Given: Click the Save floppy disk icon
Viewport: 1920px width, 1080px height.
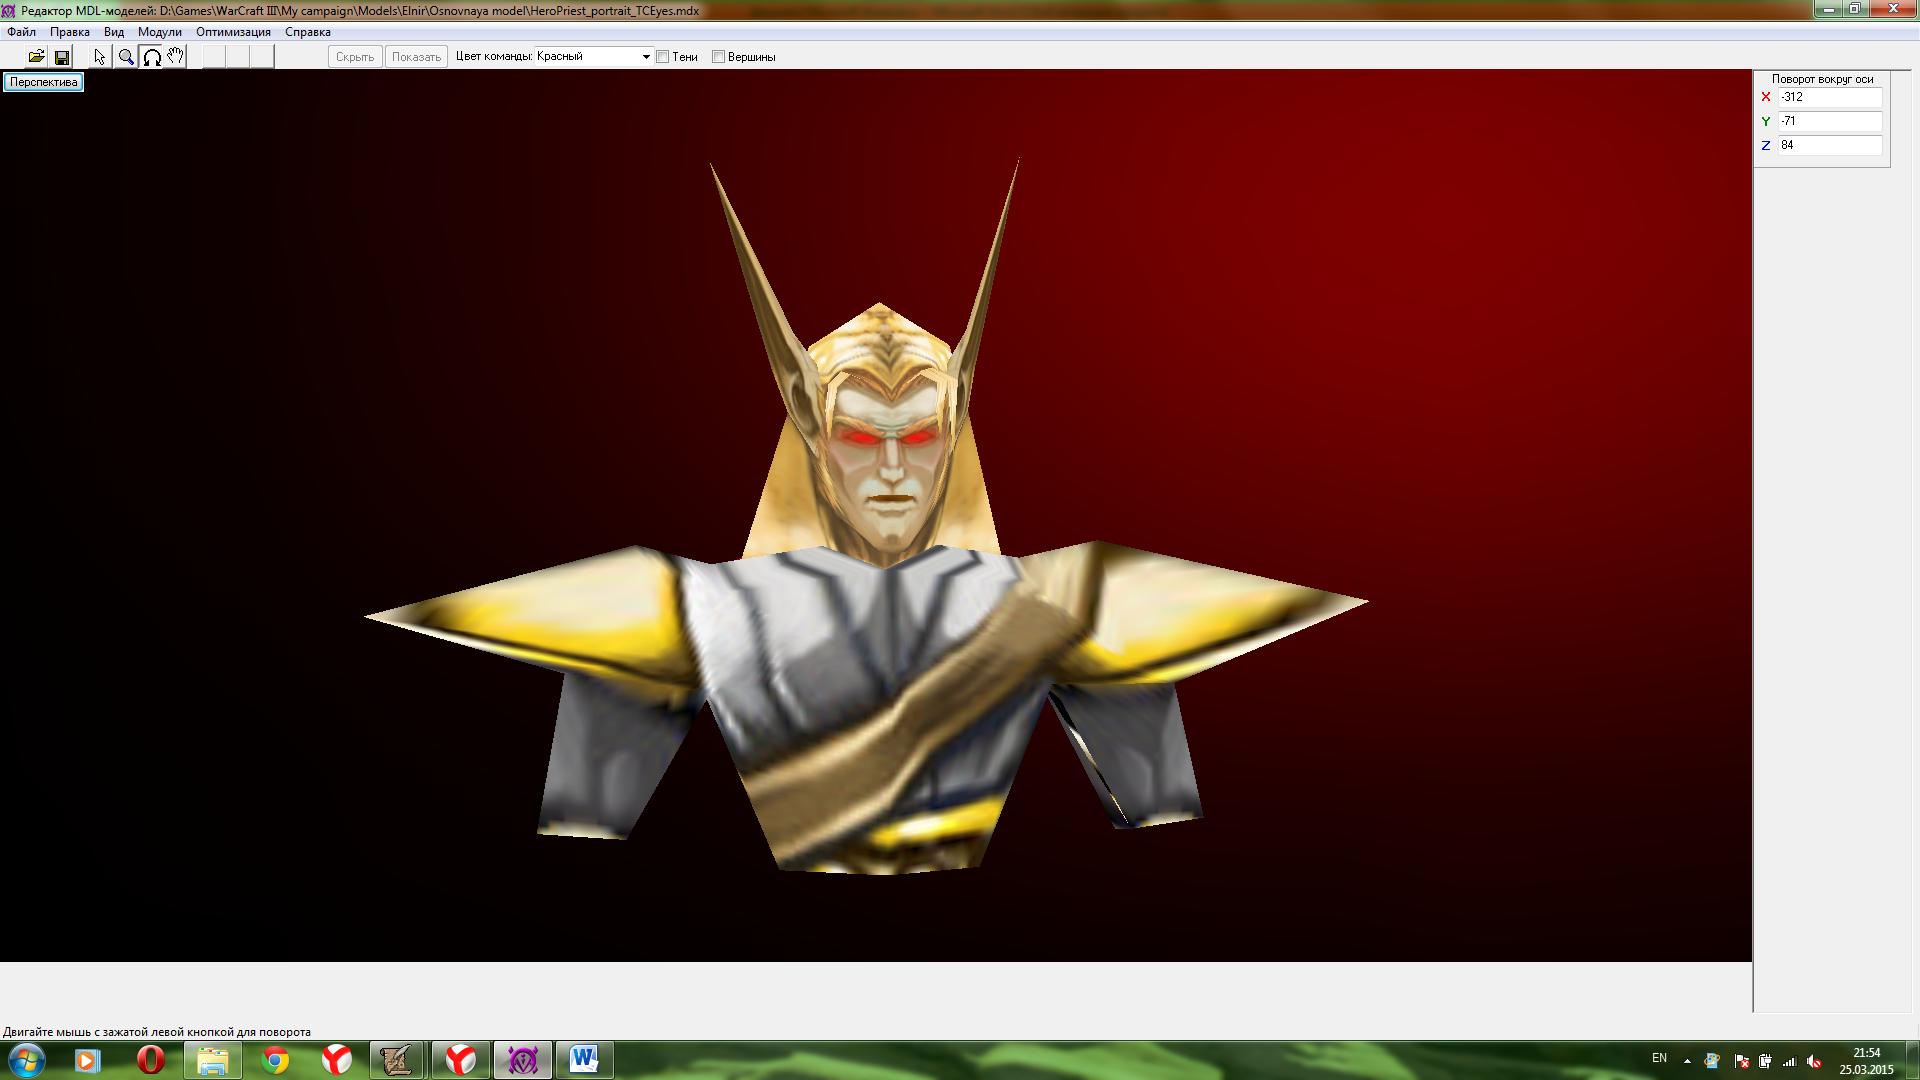Looking at the screenshot, I should tap(62, 57).
